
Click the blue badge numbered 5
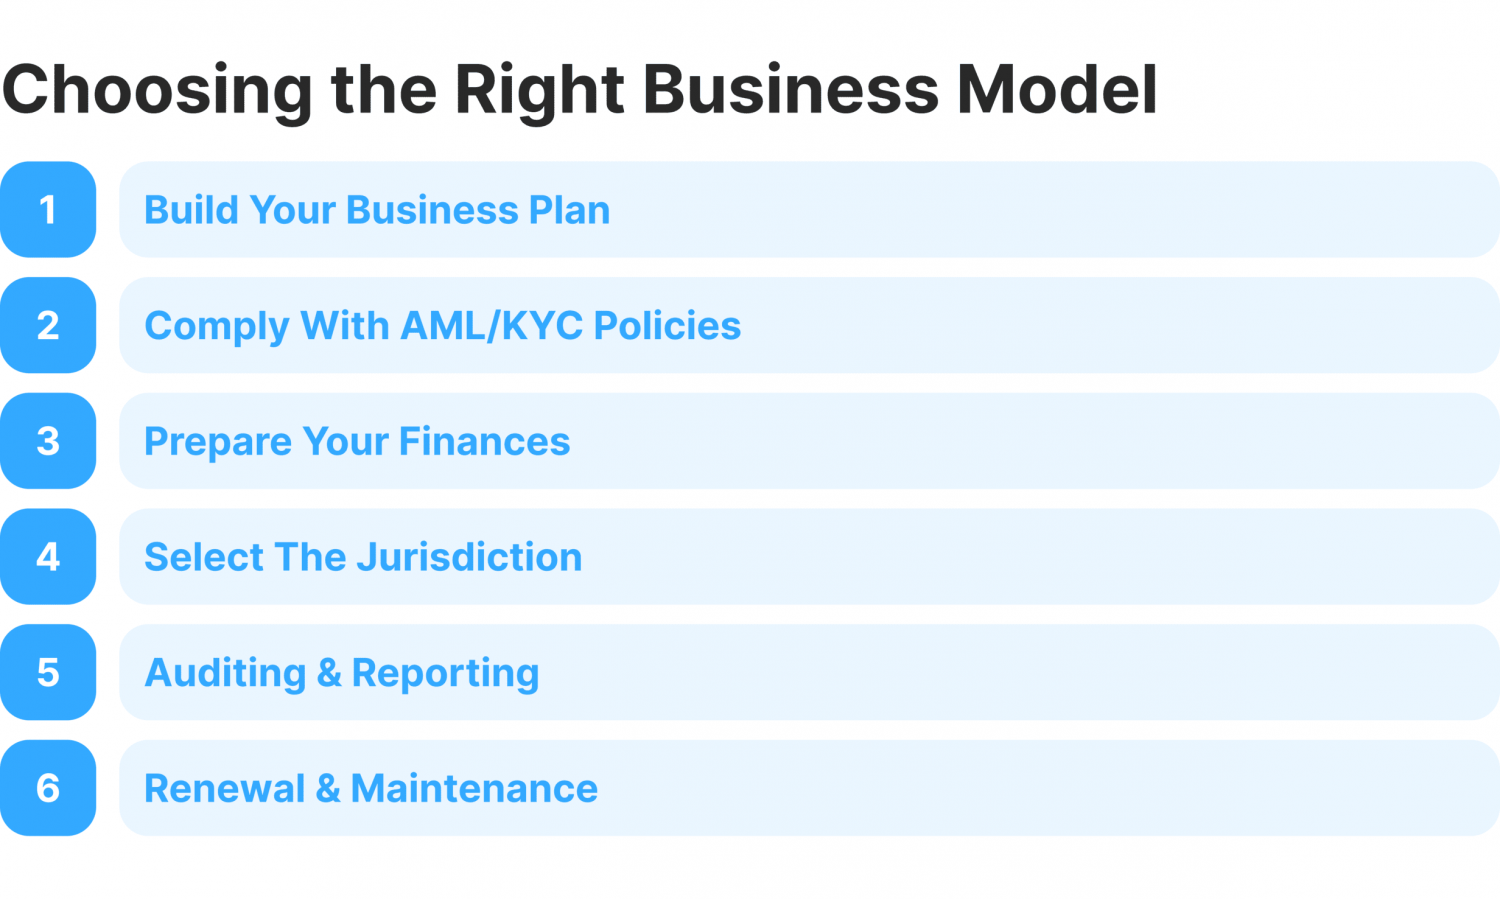click(x=48, y=672)
